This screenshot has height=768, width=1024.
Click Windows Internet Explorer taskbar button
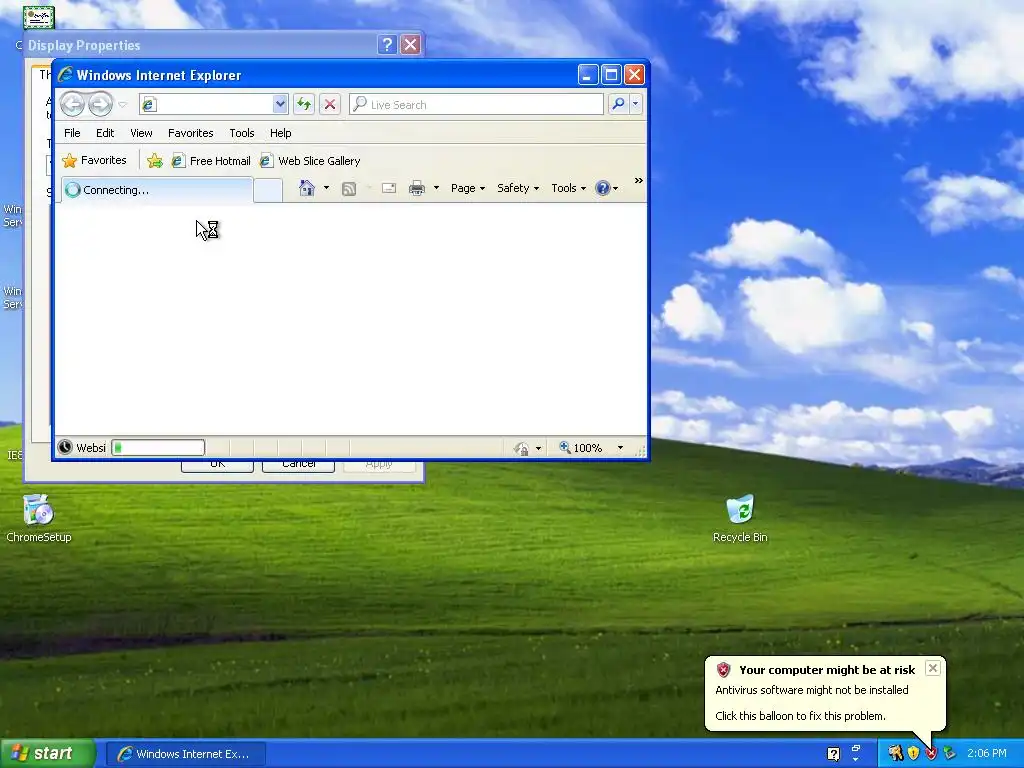(185, 754)
